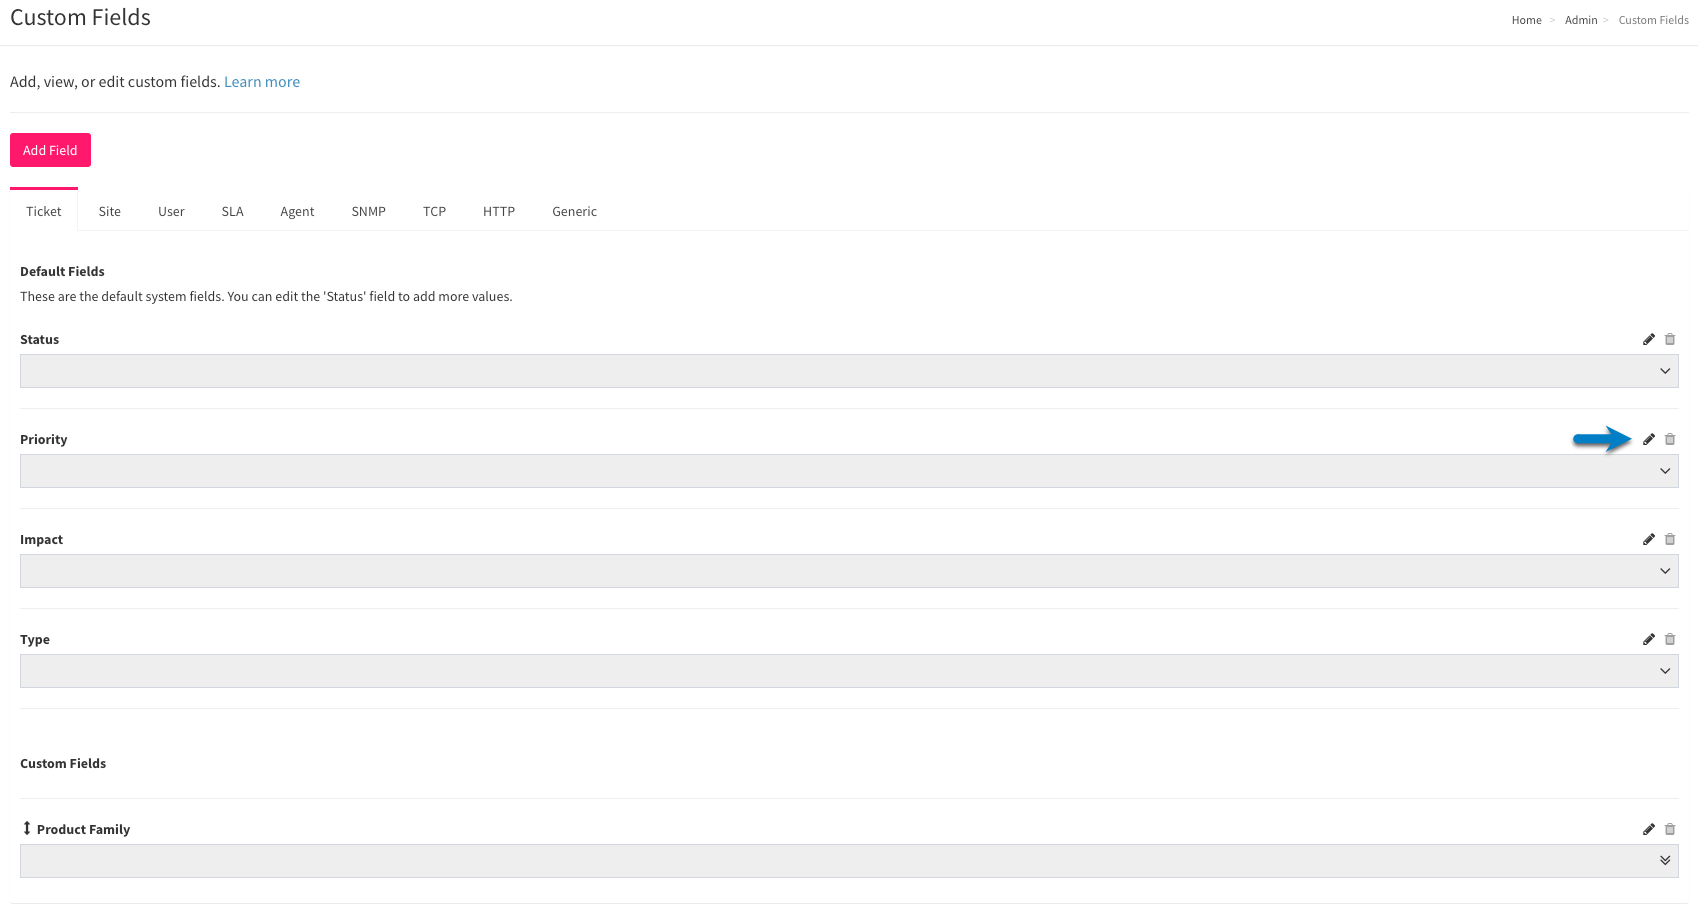Click the Custom Fields section heading
The image size is (1698, 904).
coord(63,763)
